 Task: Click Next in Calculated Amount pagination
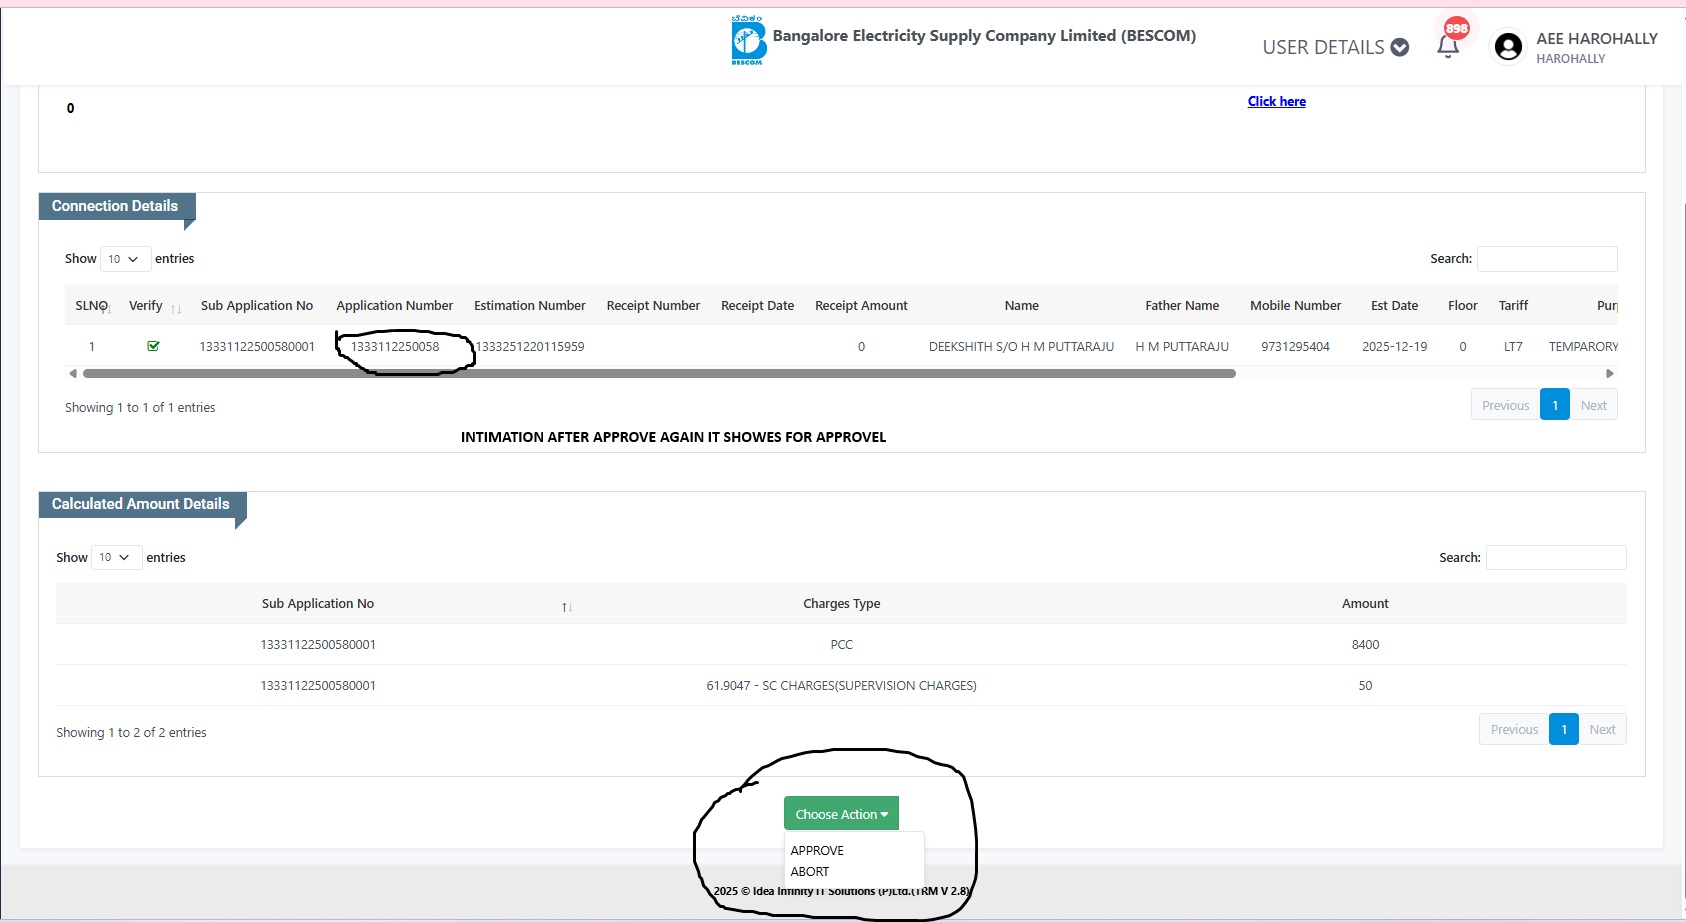click(x=1603, y=729)
